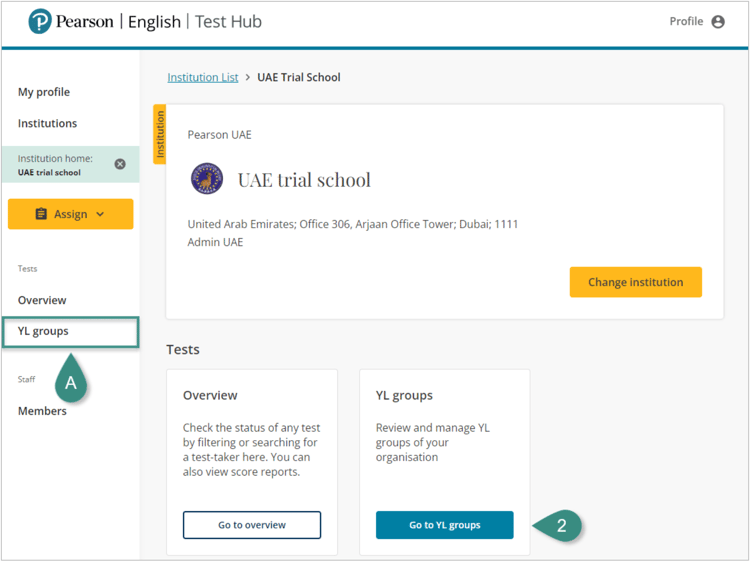The width and height of the screenshot is (750, 567).
Task: Follow the Institution List breadcrumb link
Action: [x=203, y=77]
